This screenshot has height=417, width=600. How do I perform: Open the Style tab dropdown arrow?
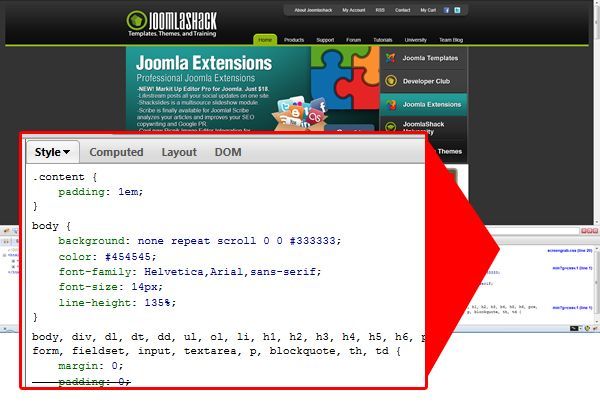coord(67,152)
